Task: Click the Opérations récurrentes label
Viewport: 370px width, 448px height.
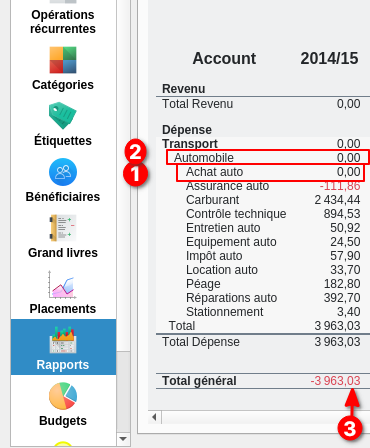Action: (63, 22)
